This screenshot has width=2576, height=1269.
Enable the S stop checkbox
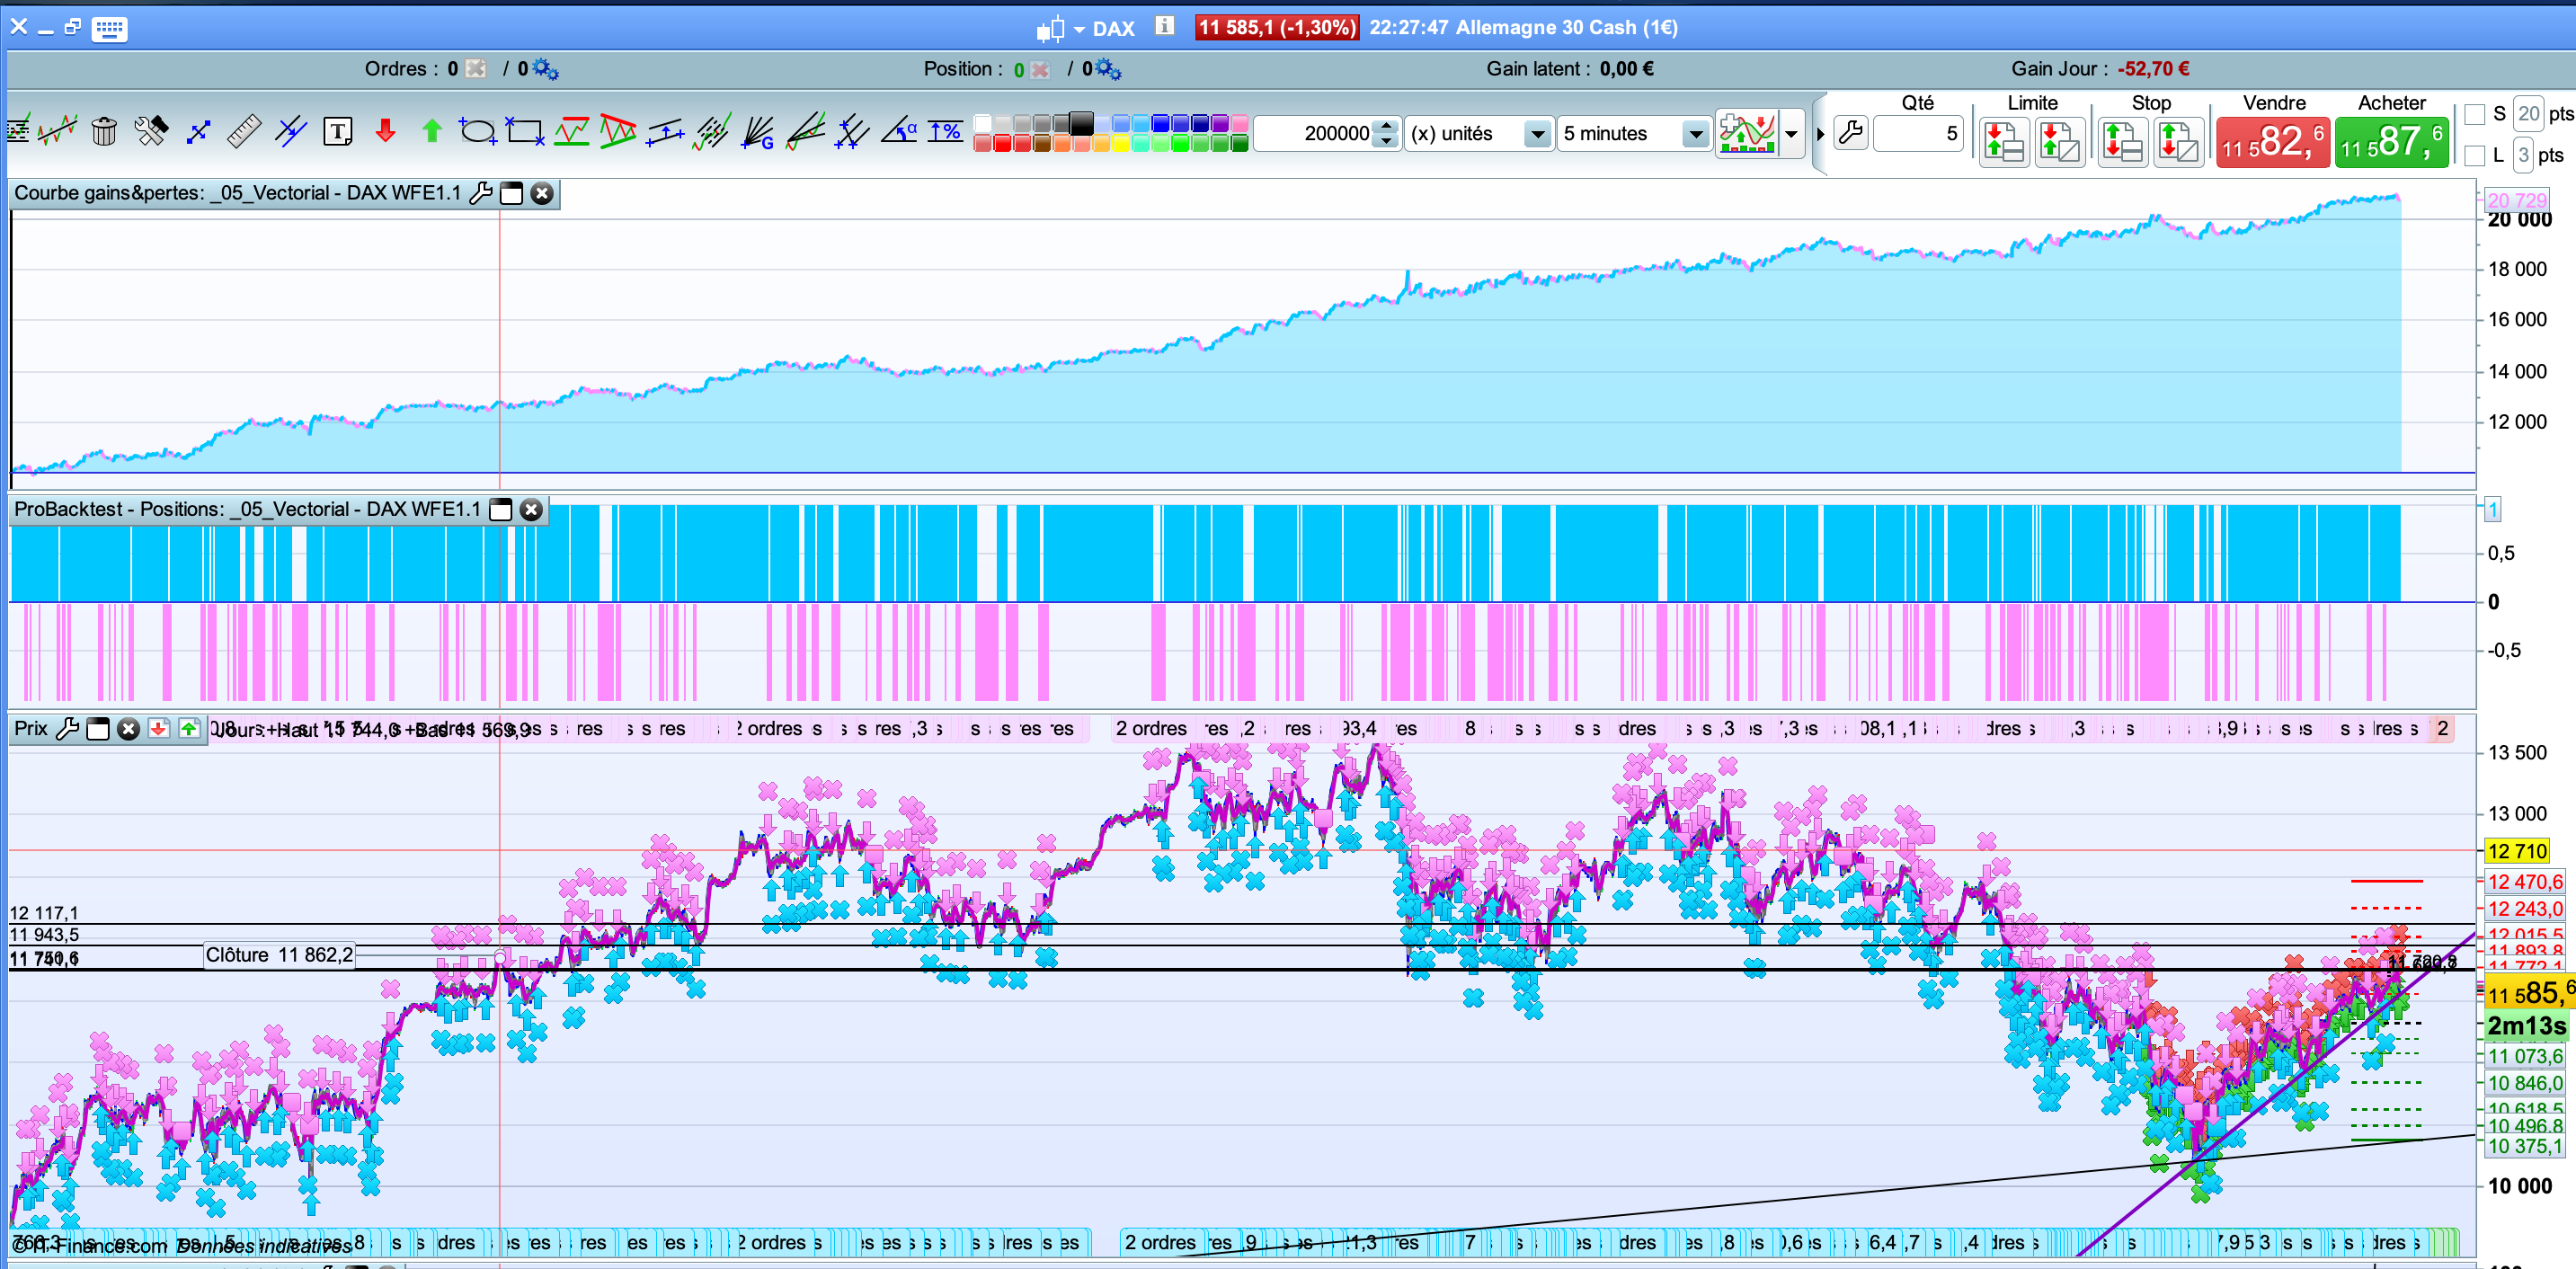[2475, 114]
